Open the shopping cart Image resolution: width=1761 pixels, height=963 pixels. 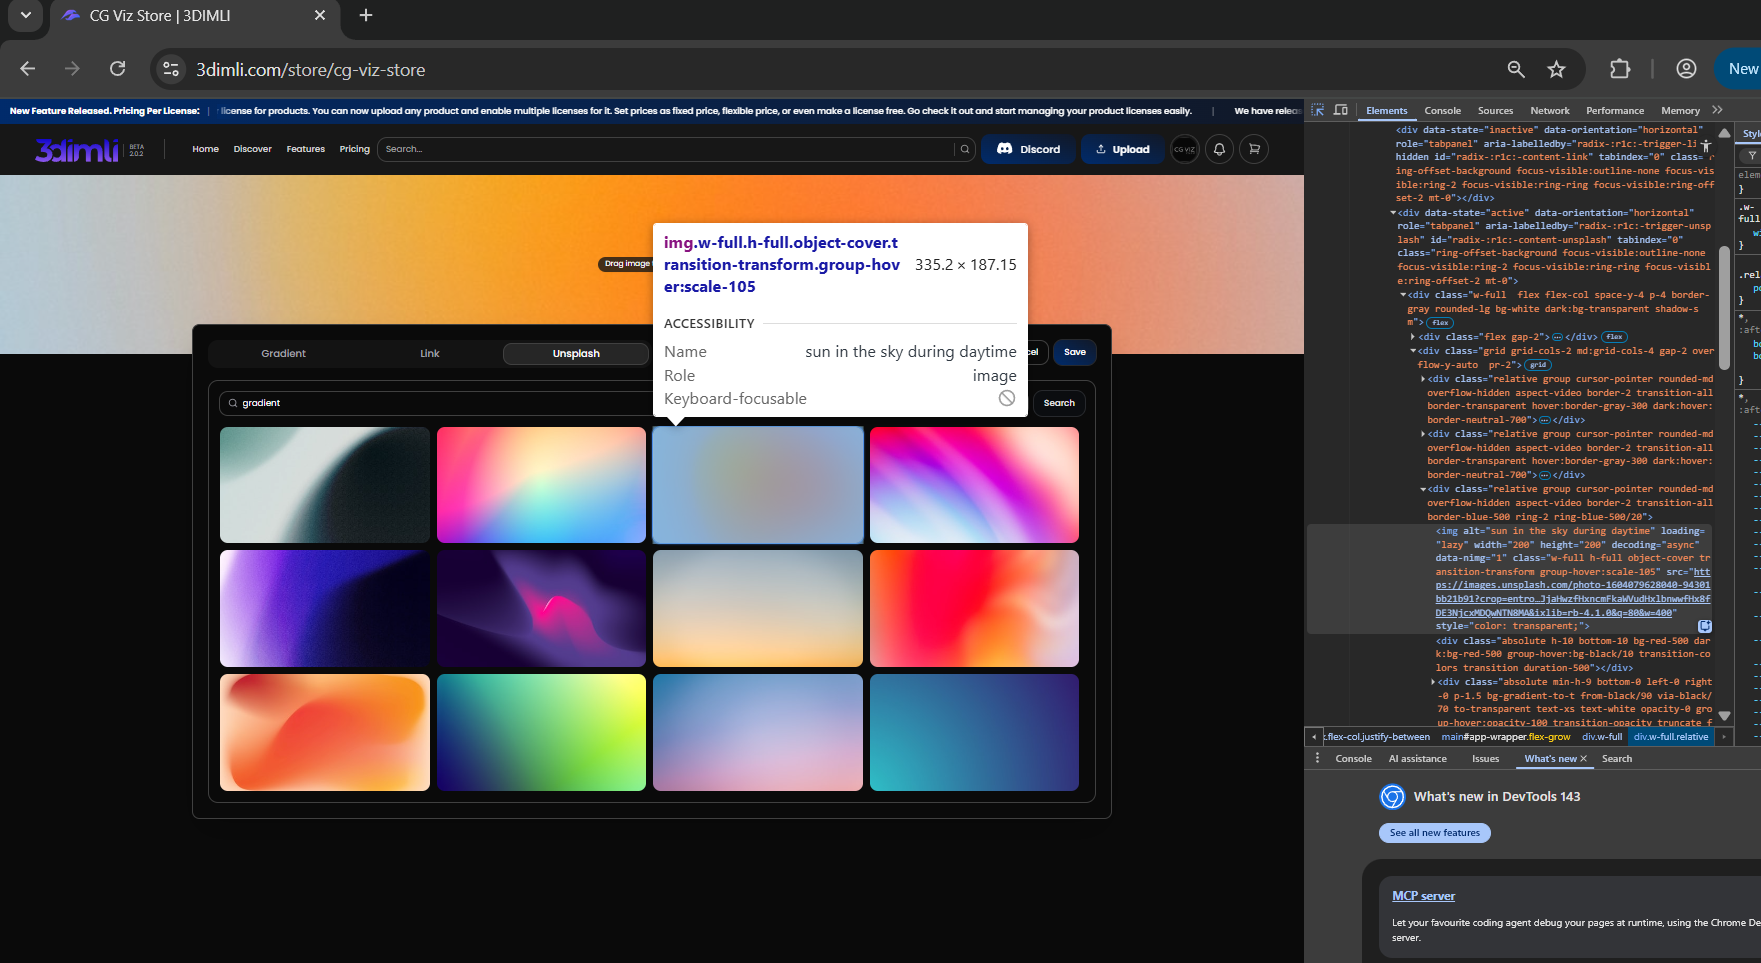tap(1254, 149)
